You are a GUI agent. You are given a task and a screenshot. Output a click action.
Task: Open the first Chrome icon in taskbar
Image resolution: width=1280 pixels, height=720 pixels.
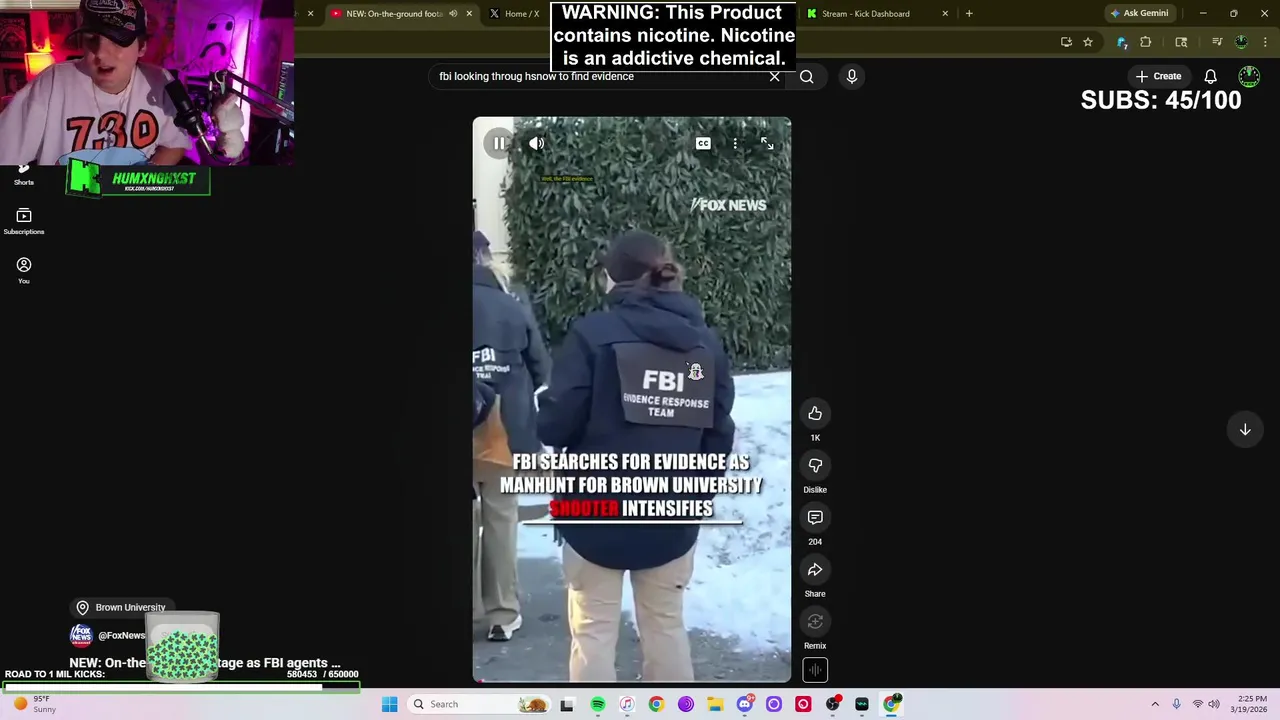656,704
